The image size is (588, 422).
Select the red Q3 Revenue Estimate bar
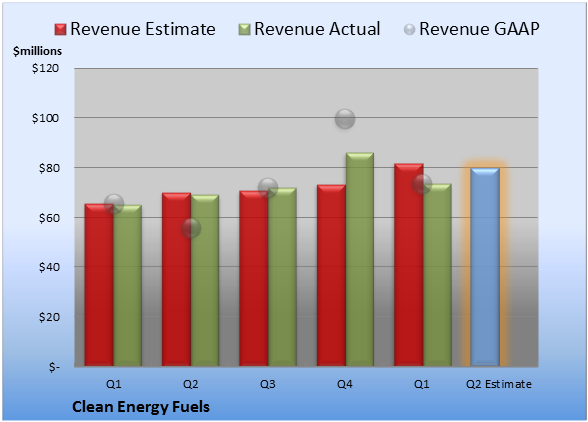coord(254,278)
